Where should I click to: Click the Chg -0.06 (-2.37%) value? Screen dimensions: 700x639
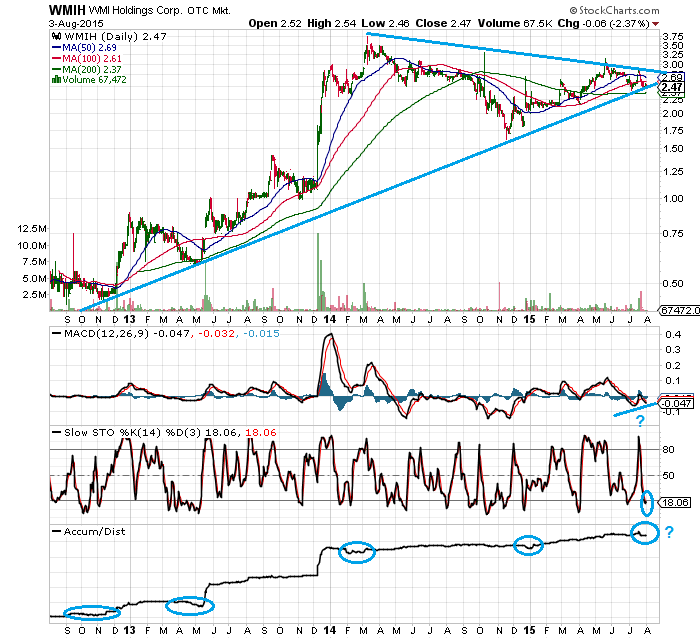point(604,24)
